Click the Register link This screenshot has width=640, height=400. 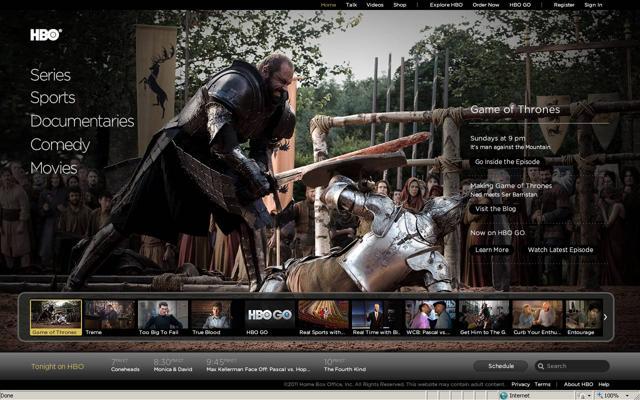[x=564, y=5]
